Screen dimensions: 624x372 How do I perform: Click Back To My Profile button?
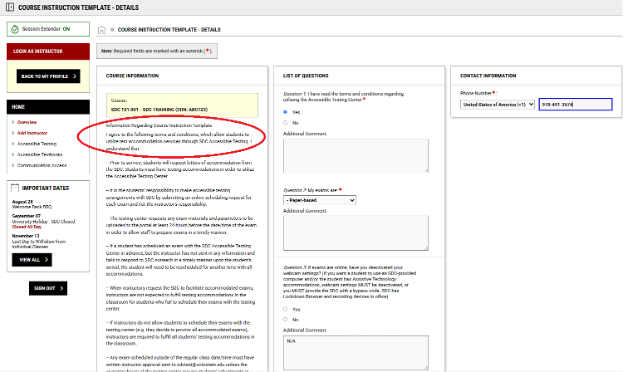(48, 76)
